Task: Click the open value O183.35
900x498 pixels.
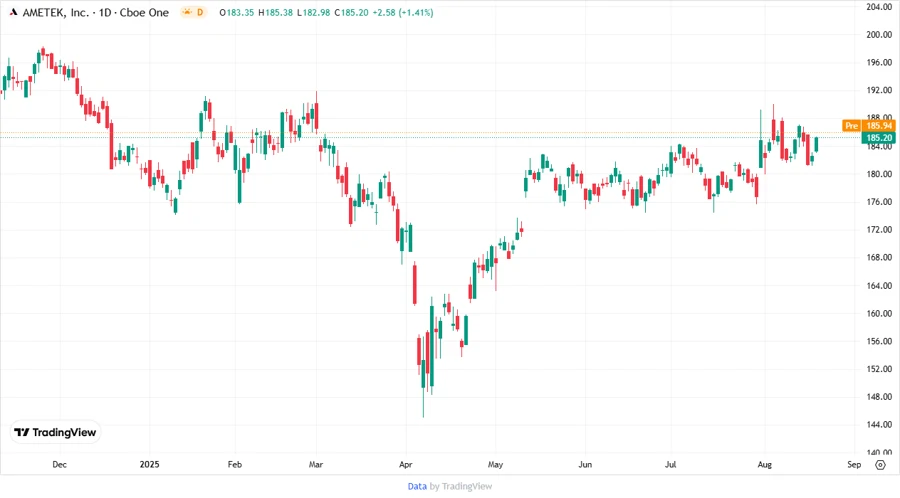Action: [236, 12]
